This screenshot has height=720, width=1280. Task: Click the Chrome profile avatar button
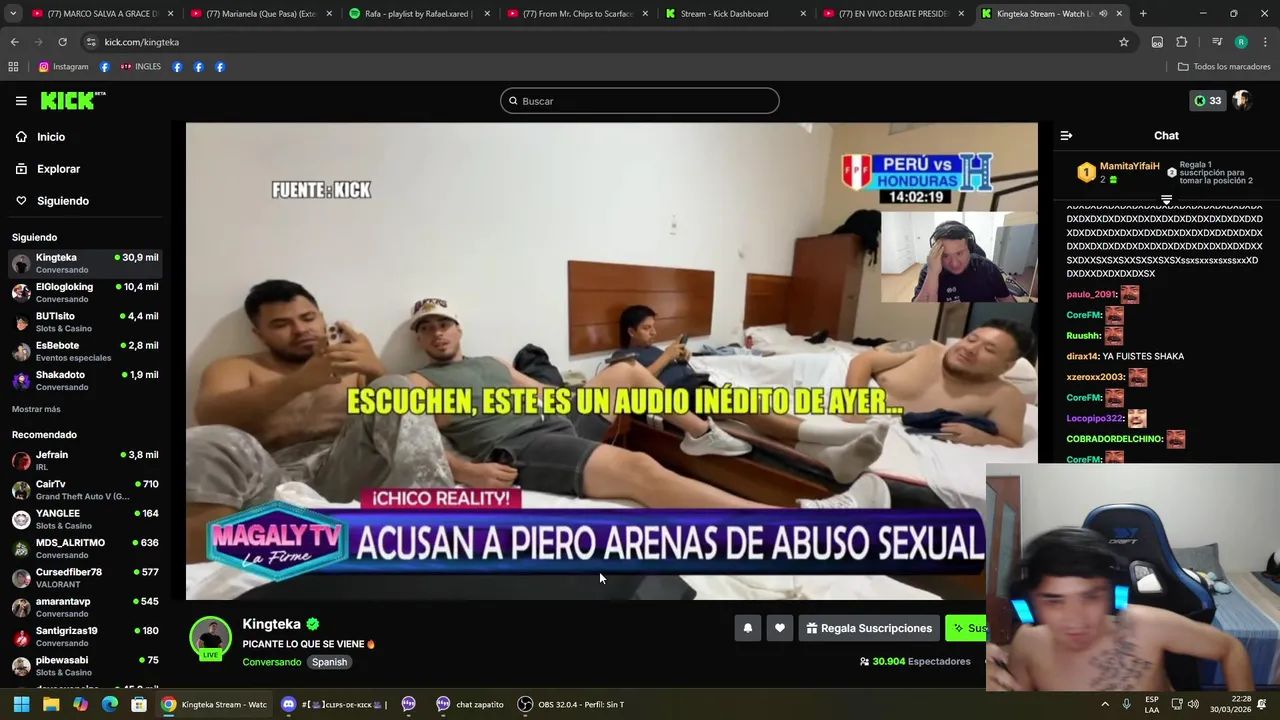click(x=1241, y=42)
